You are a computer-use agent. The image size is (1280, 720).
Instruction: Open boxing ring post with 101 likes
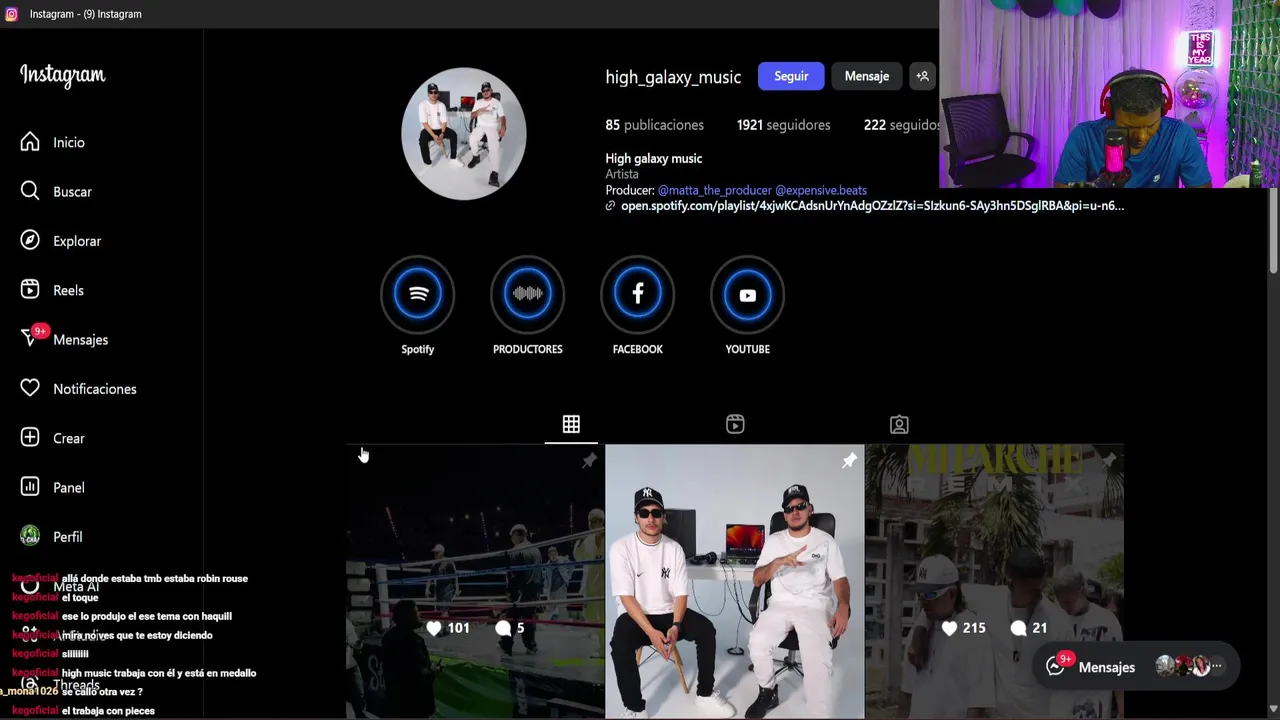coord(475,582)
